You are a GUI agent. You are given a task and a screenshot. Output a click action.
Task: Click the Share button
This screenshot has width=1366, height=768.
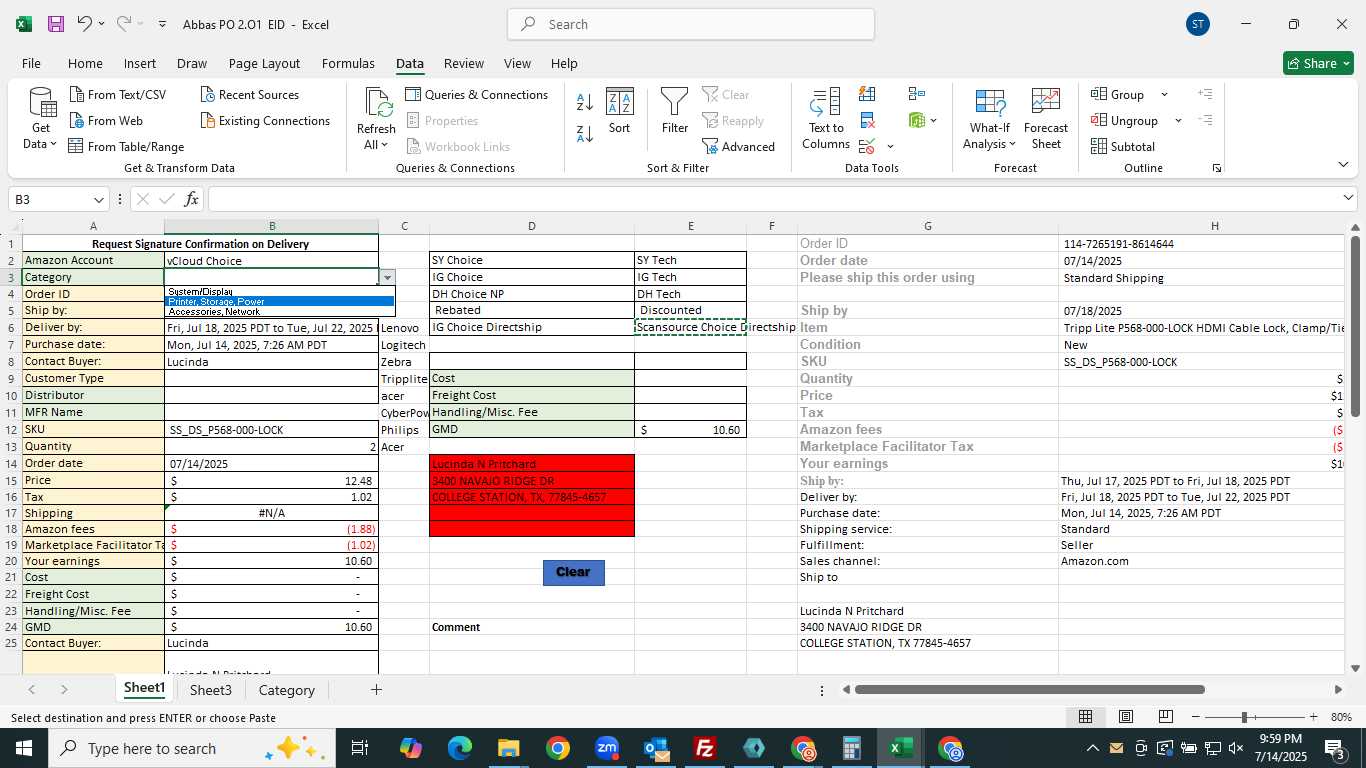point(1318,63)
